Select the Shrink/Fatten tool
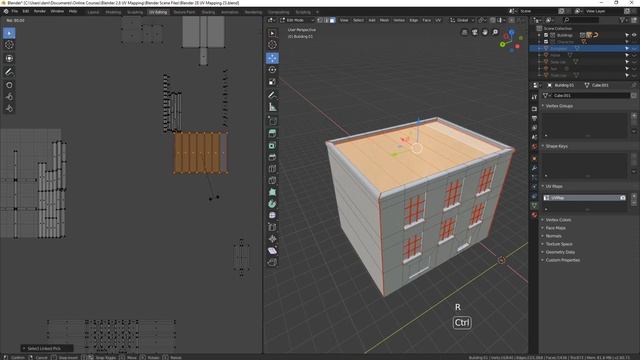This screenshot has height=360, width=640. 272,239
